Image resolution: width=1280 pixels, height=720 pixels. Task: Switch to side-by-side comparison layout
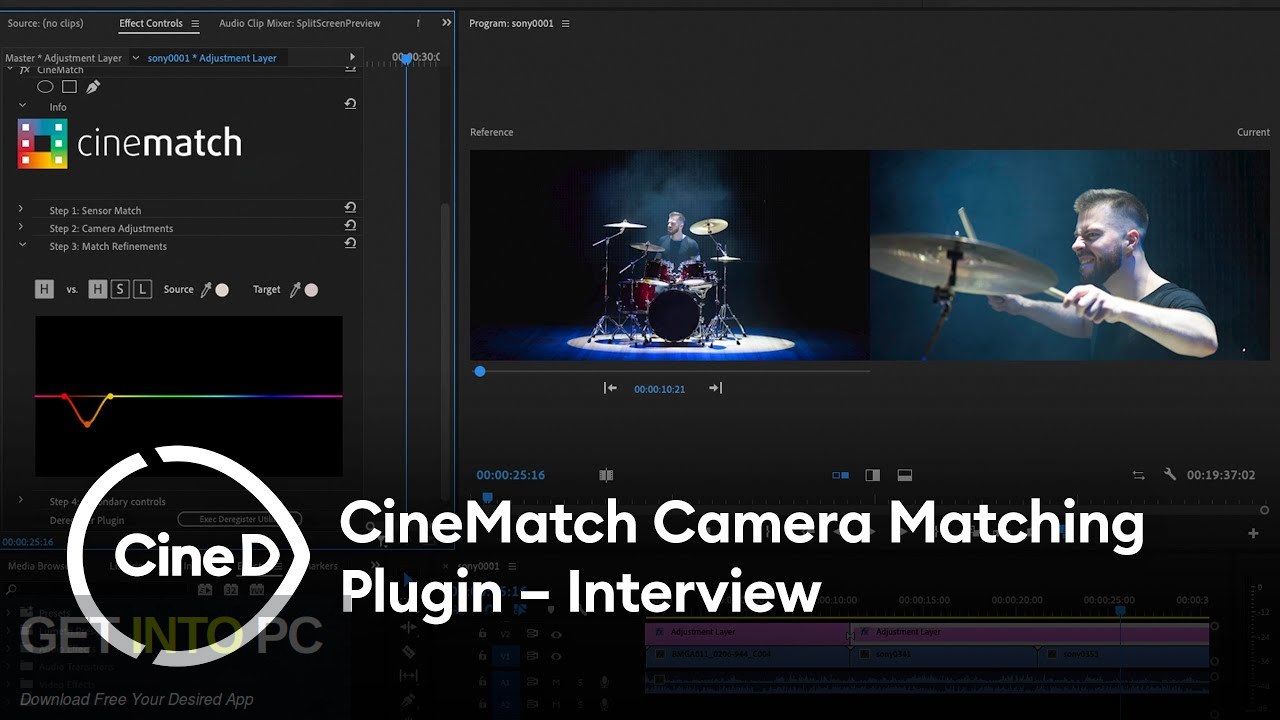(840, 475)
